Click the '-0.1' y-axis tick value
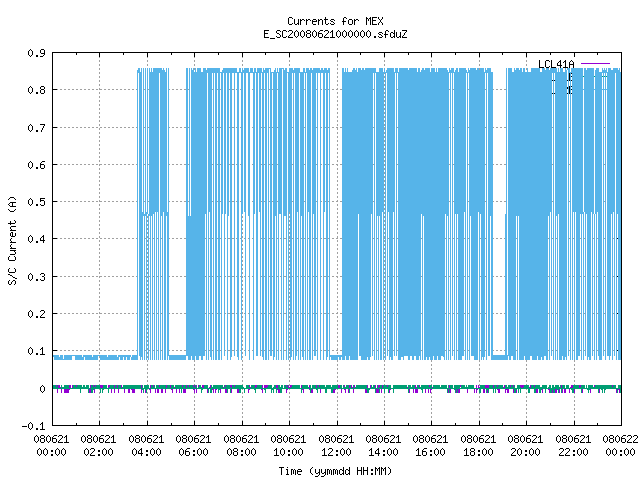640x480 pixels. pos(33,426)
